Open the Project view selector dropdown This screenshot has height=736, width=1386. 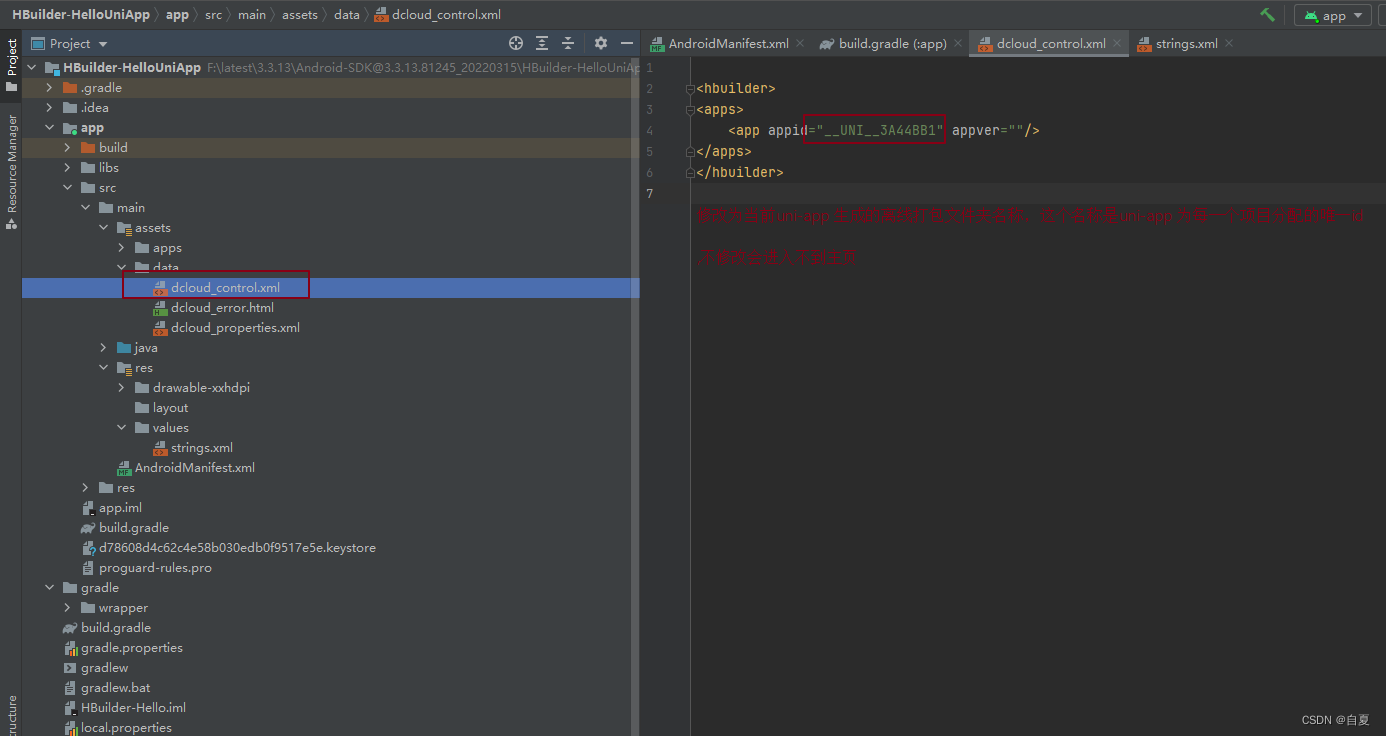click(x=69, y=43)
